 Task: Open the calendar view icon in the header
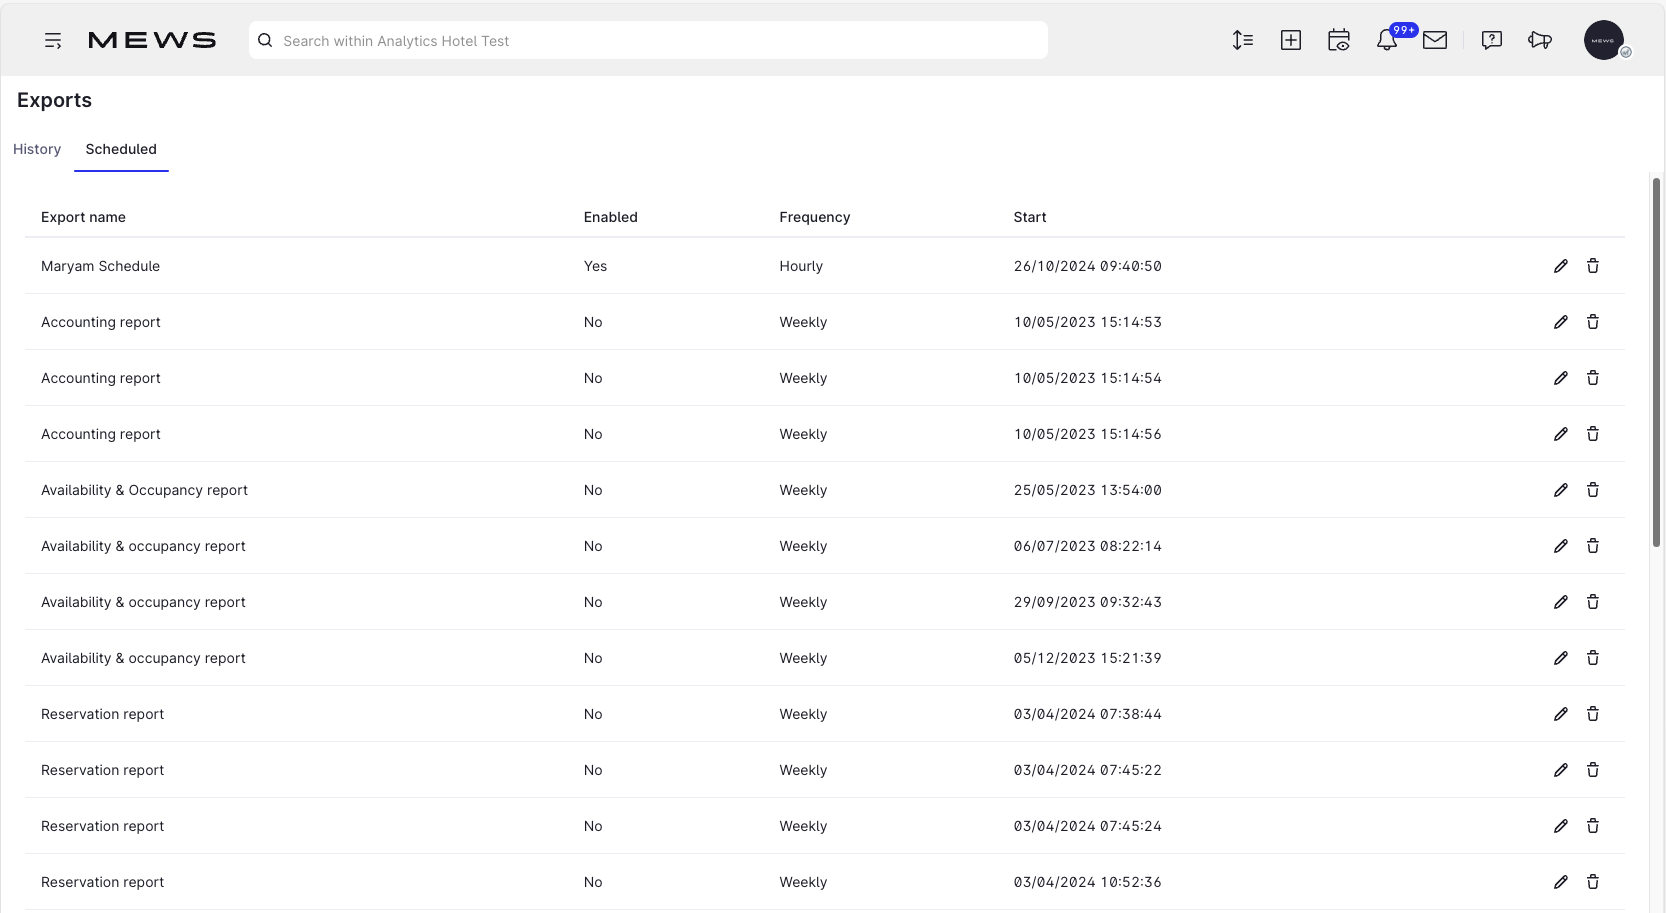pyautogui.click(x=1339, y=40)
